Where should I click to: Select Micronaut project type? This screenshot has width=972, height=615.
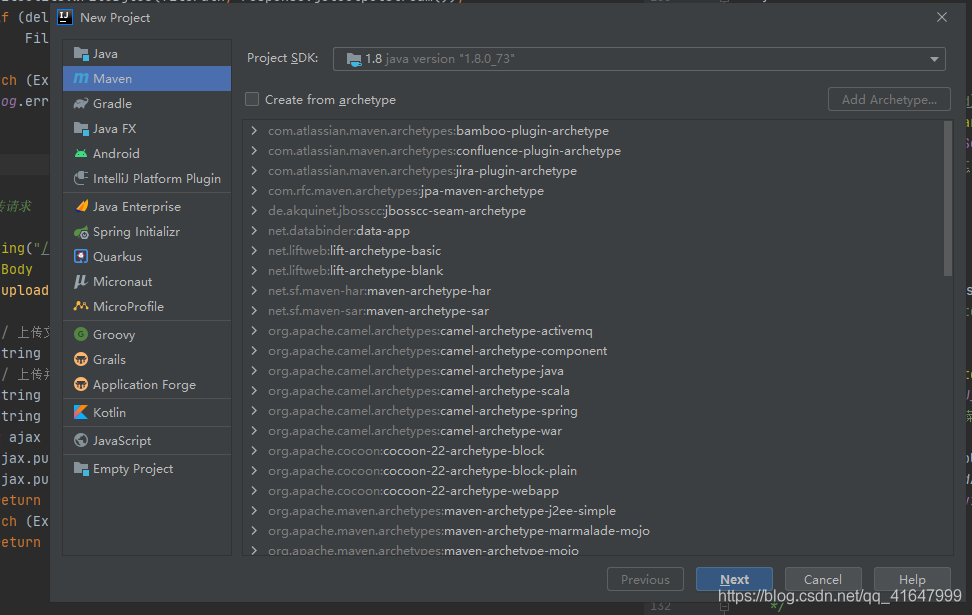click(x=122, y=282)
